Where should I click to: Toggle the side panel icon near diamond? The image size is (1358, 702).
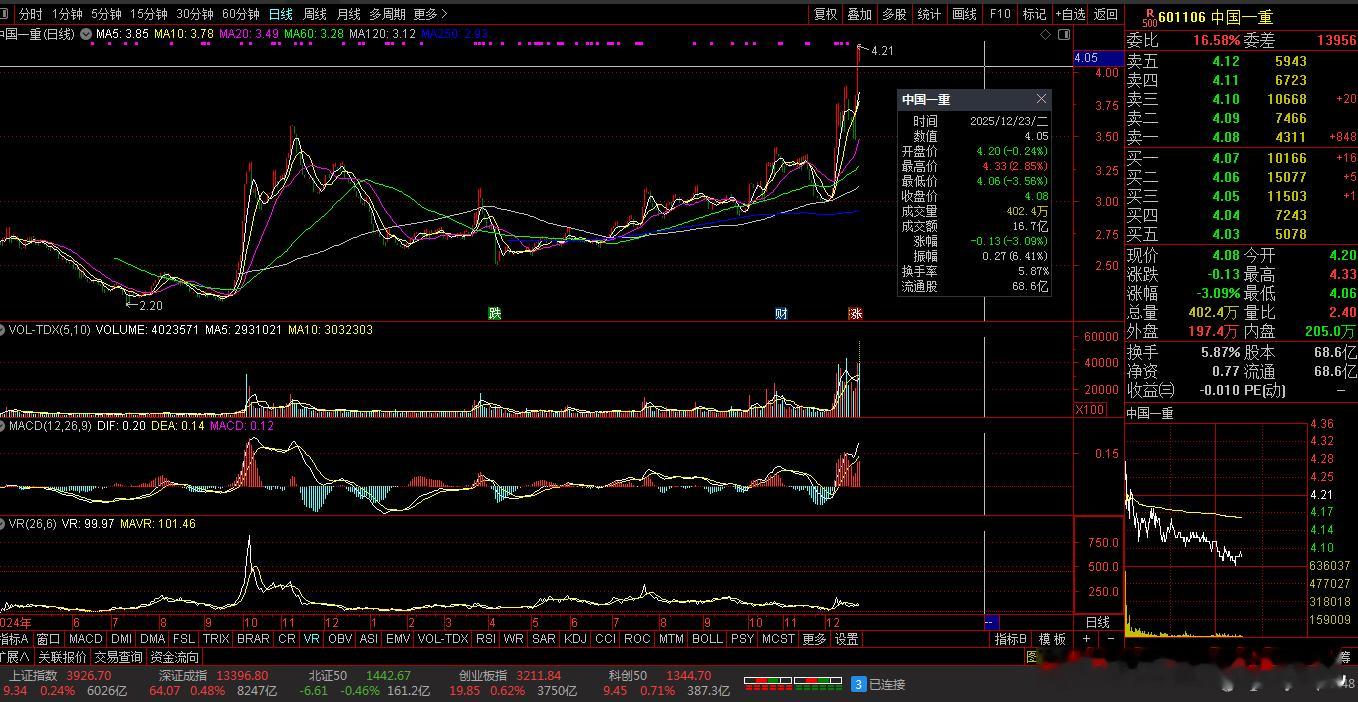pyautogui.click(x=1062, y=34)
